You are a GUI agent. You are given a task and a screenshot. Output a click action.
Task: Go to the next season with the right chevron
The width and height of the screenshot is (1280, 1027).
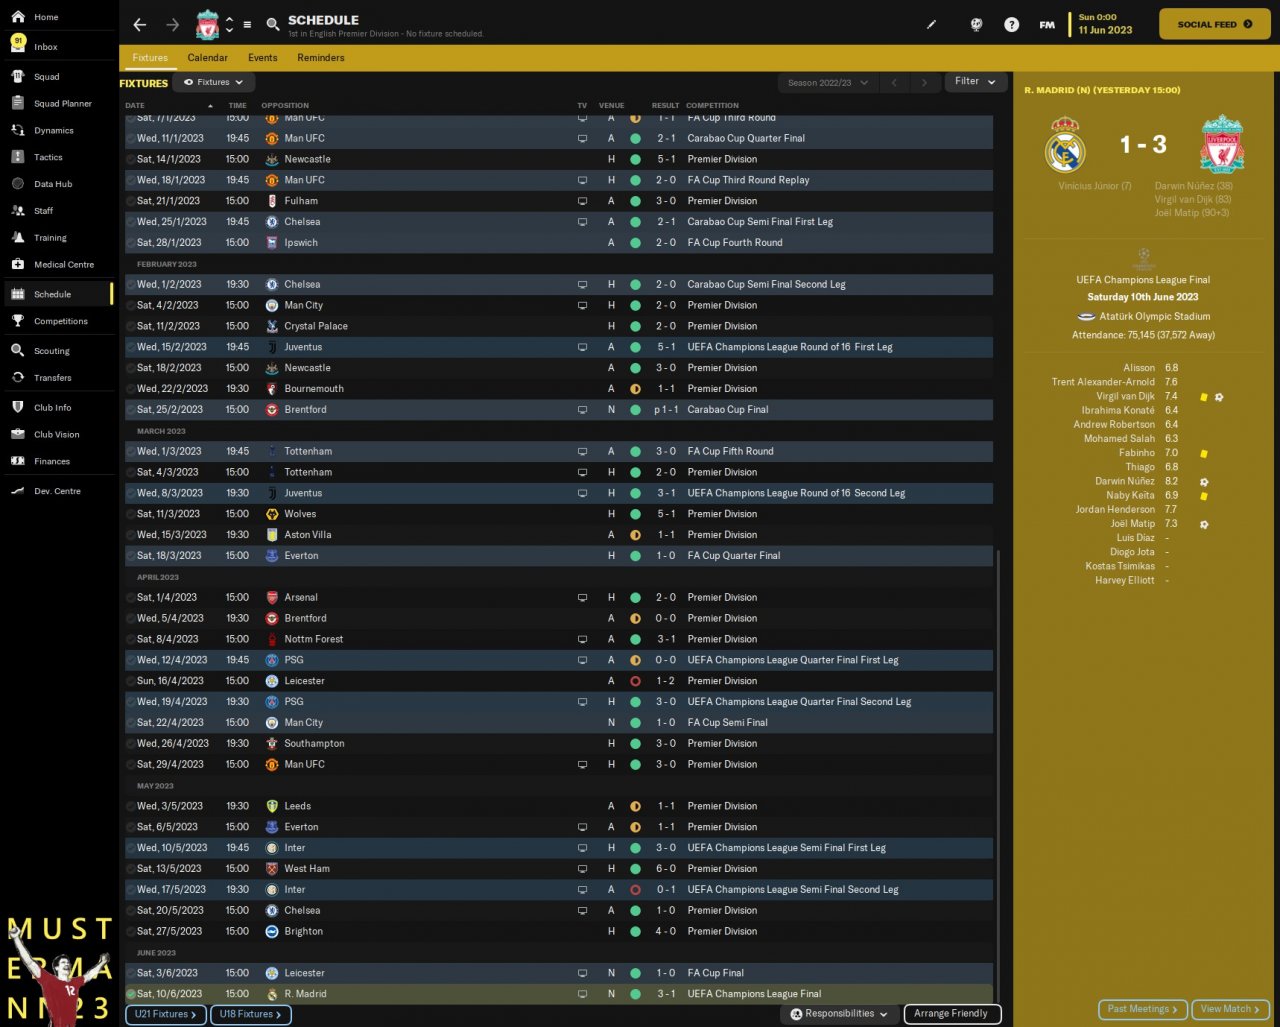[924, 82]
